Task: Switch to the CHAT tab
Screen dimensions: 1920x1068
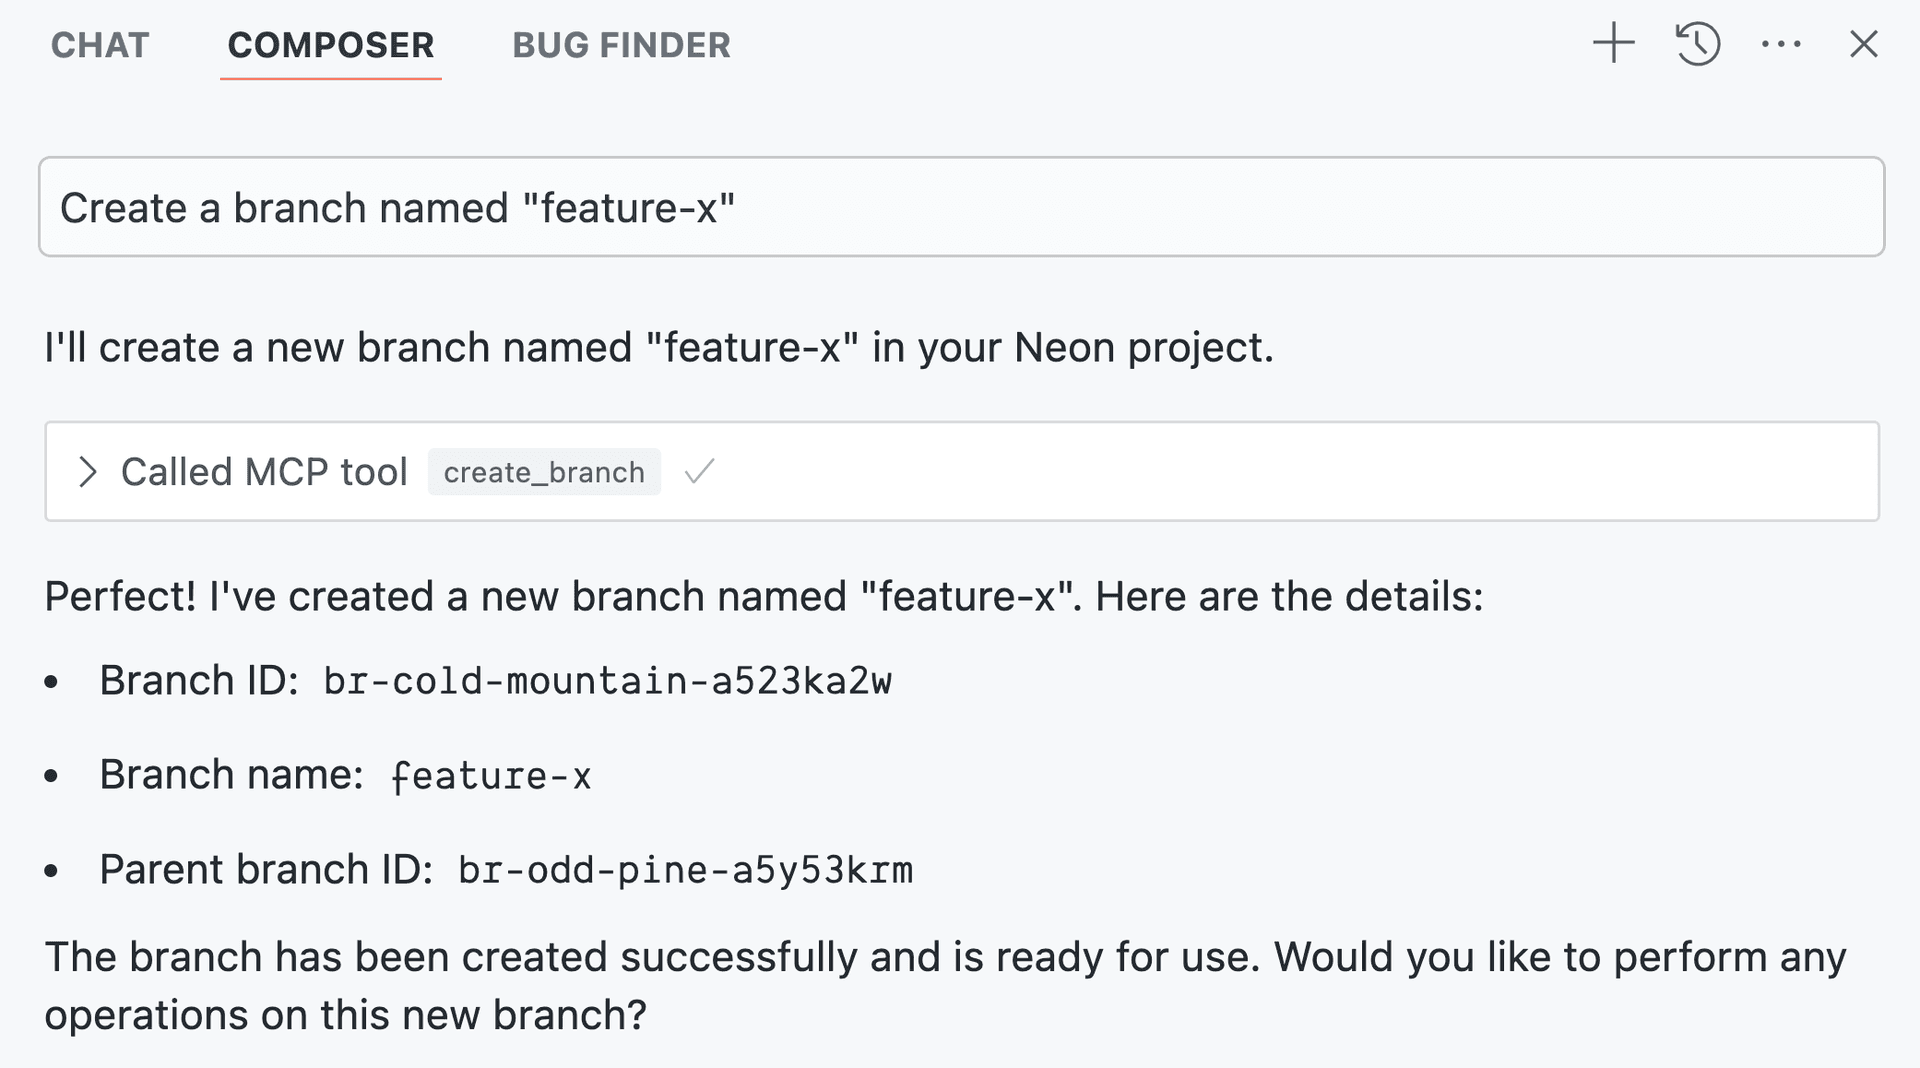Action: pos(99,45)
